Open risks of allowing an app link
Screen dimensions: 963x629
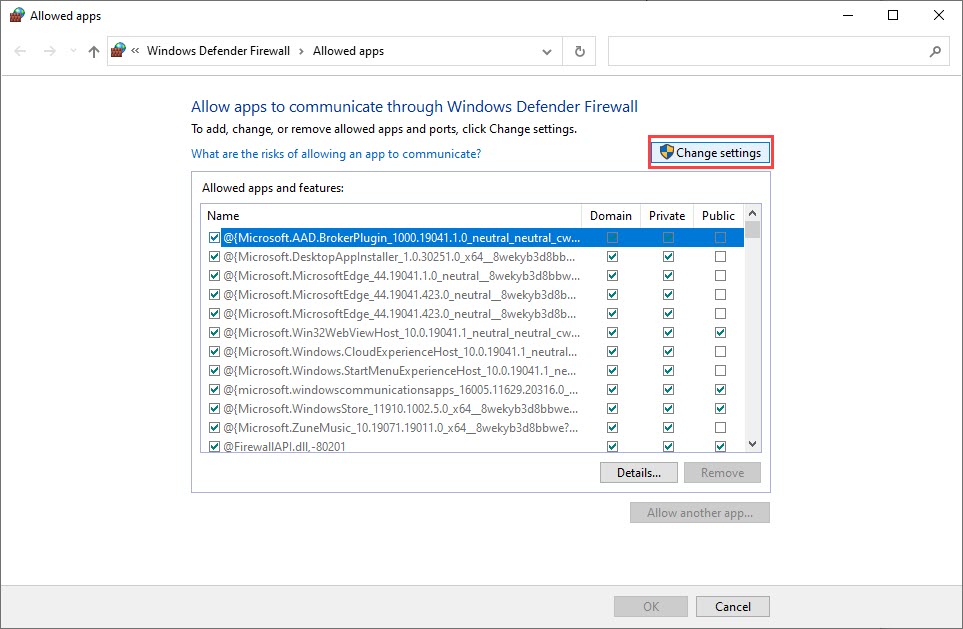point(336,154)
